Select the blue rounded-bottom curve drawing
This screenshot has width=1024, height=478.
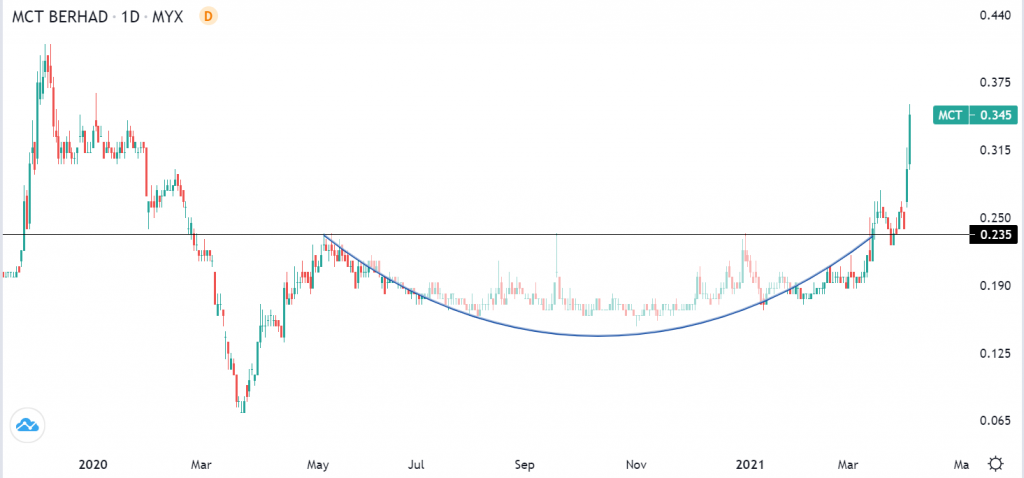coord(598,335)
